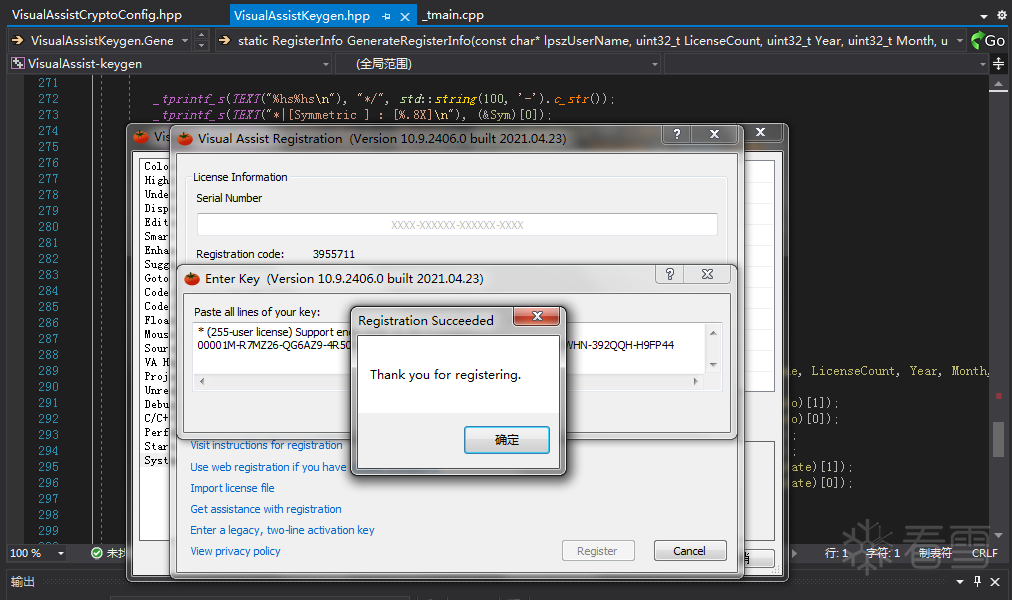Switch to the _tmain.cpp tab

454,14
